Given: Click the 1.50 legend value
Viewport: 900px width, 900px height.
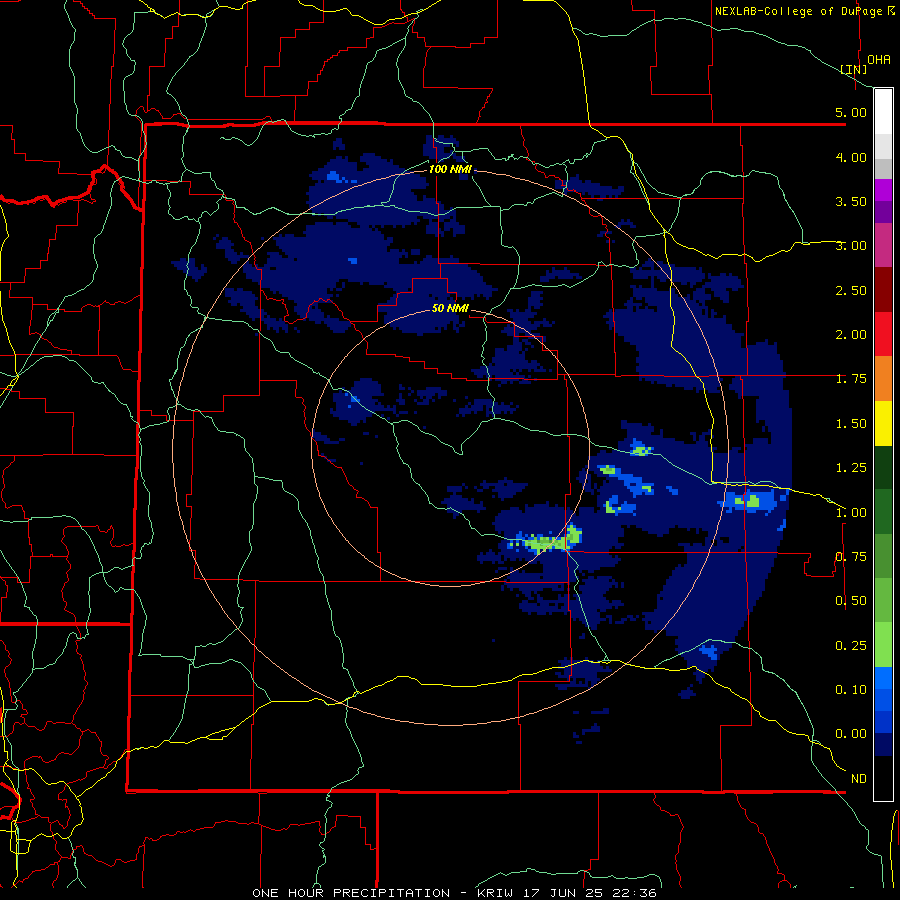Looking at the screenshot, I should tap(851, 424).
